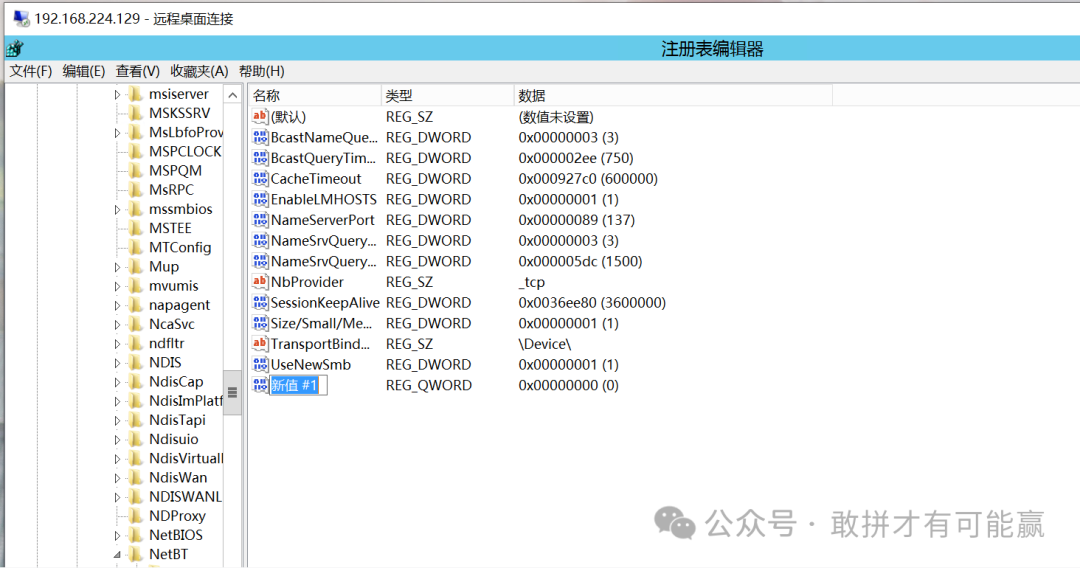Click the 新值 #1 name edit field
This screenshot has height=568, width=1080.
[298, 385]
